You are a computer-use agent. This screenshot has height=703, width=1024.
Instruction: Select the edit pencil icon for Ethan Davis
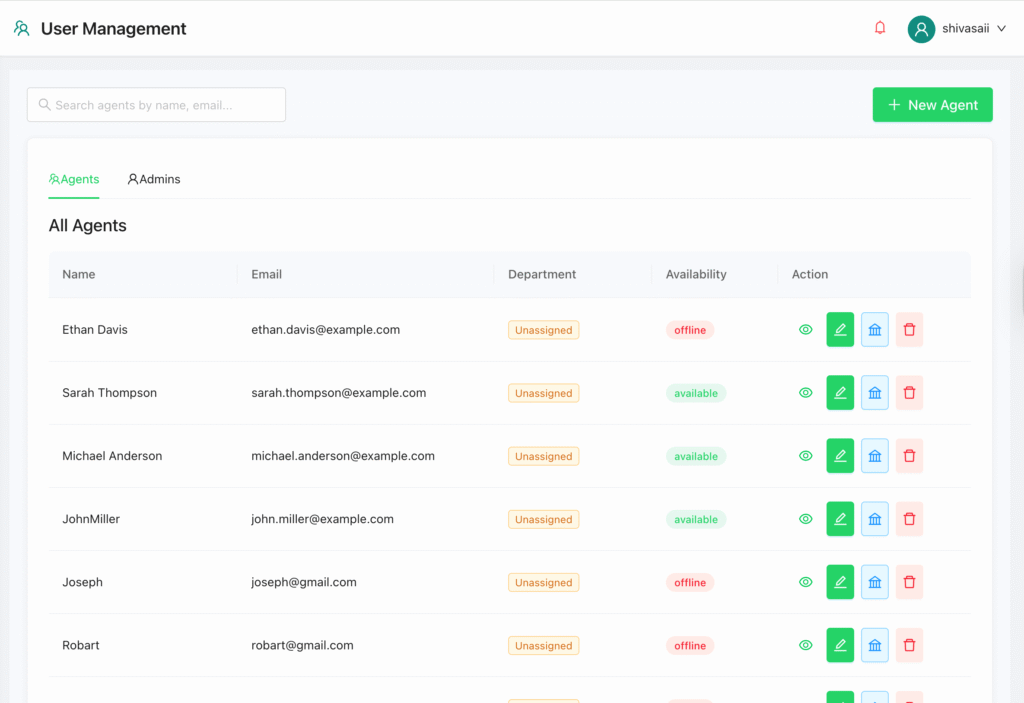840,329
